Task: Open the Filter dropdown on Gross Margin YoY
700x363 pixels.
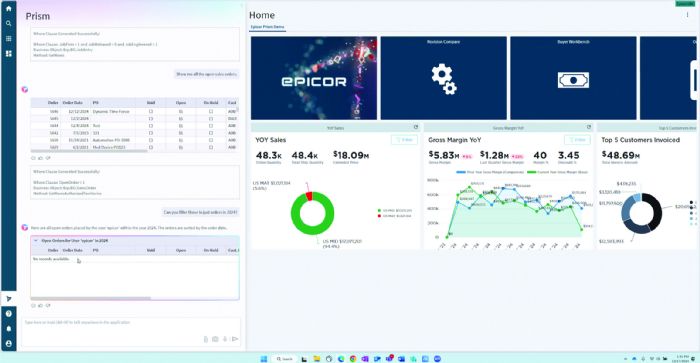Action: tap(577, 140)
